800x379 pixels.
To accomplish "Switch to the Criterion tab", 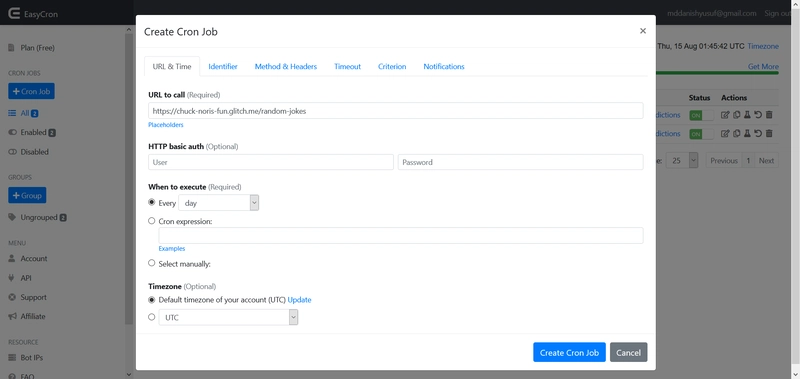I will [x=392, y=67].
